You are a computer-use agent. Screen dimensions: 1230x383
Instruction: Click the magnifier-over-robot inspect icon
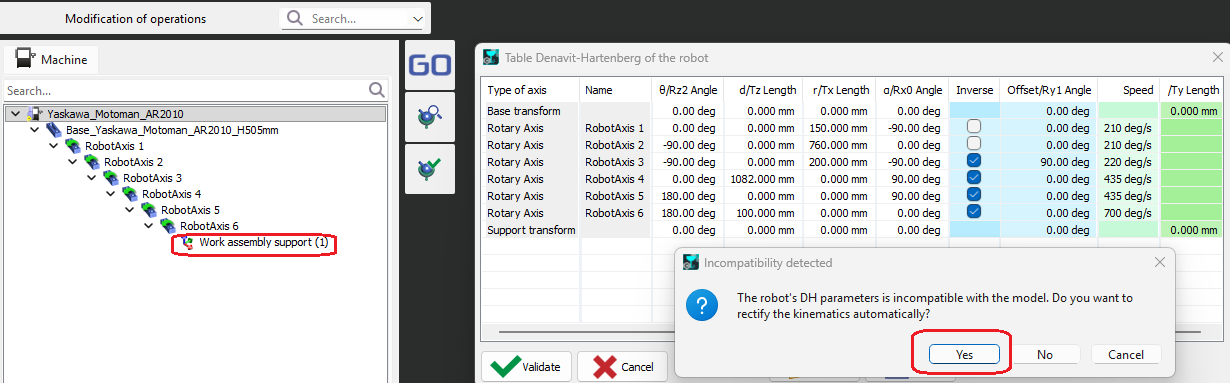431,118
